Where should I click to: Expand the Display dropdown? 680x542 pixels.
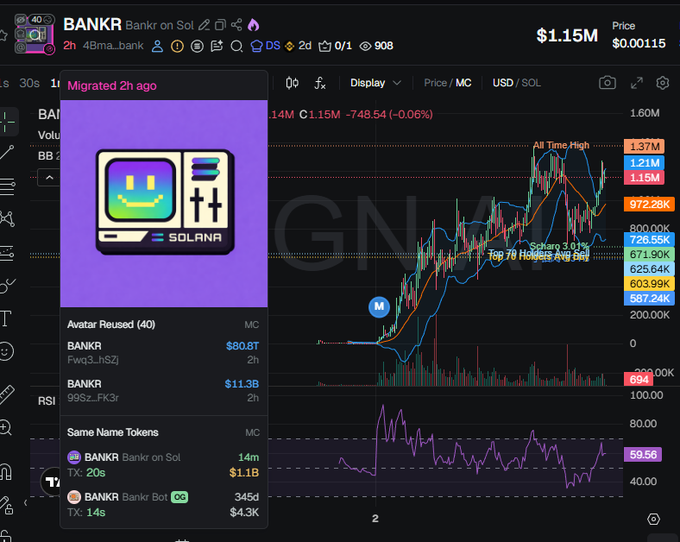click(375, 83)
